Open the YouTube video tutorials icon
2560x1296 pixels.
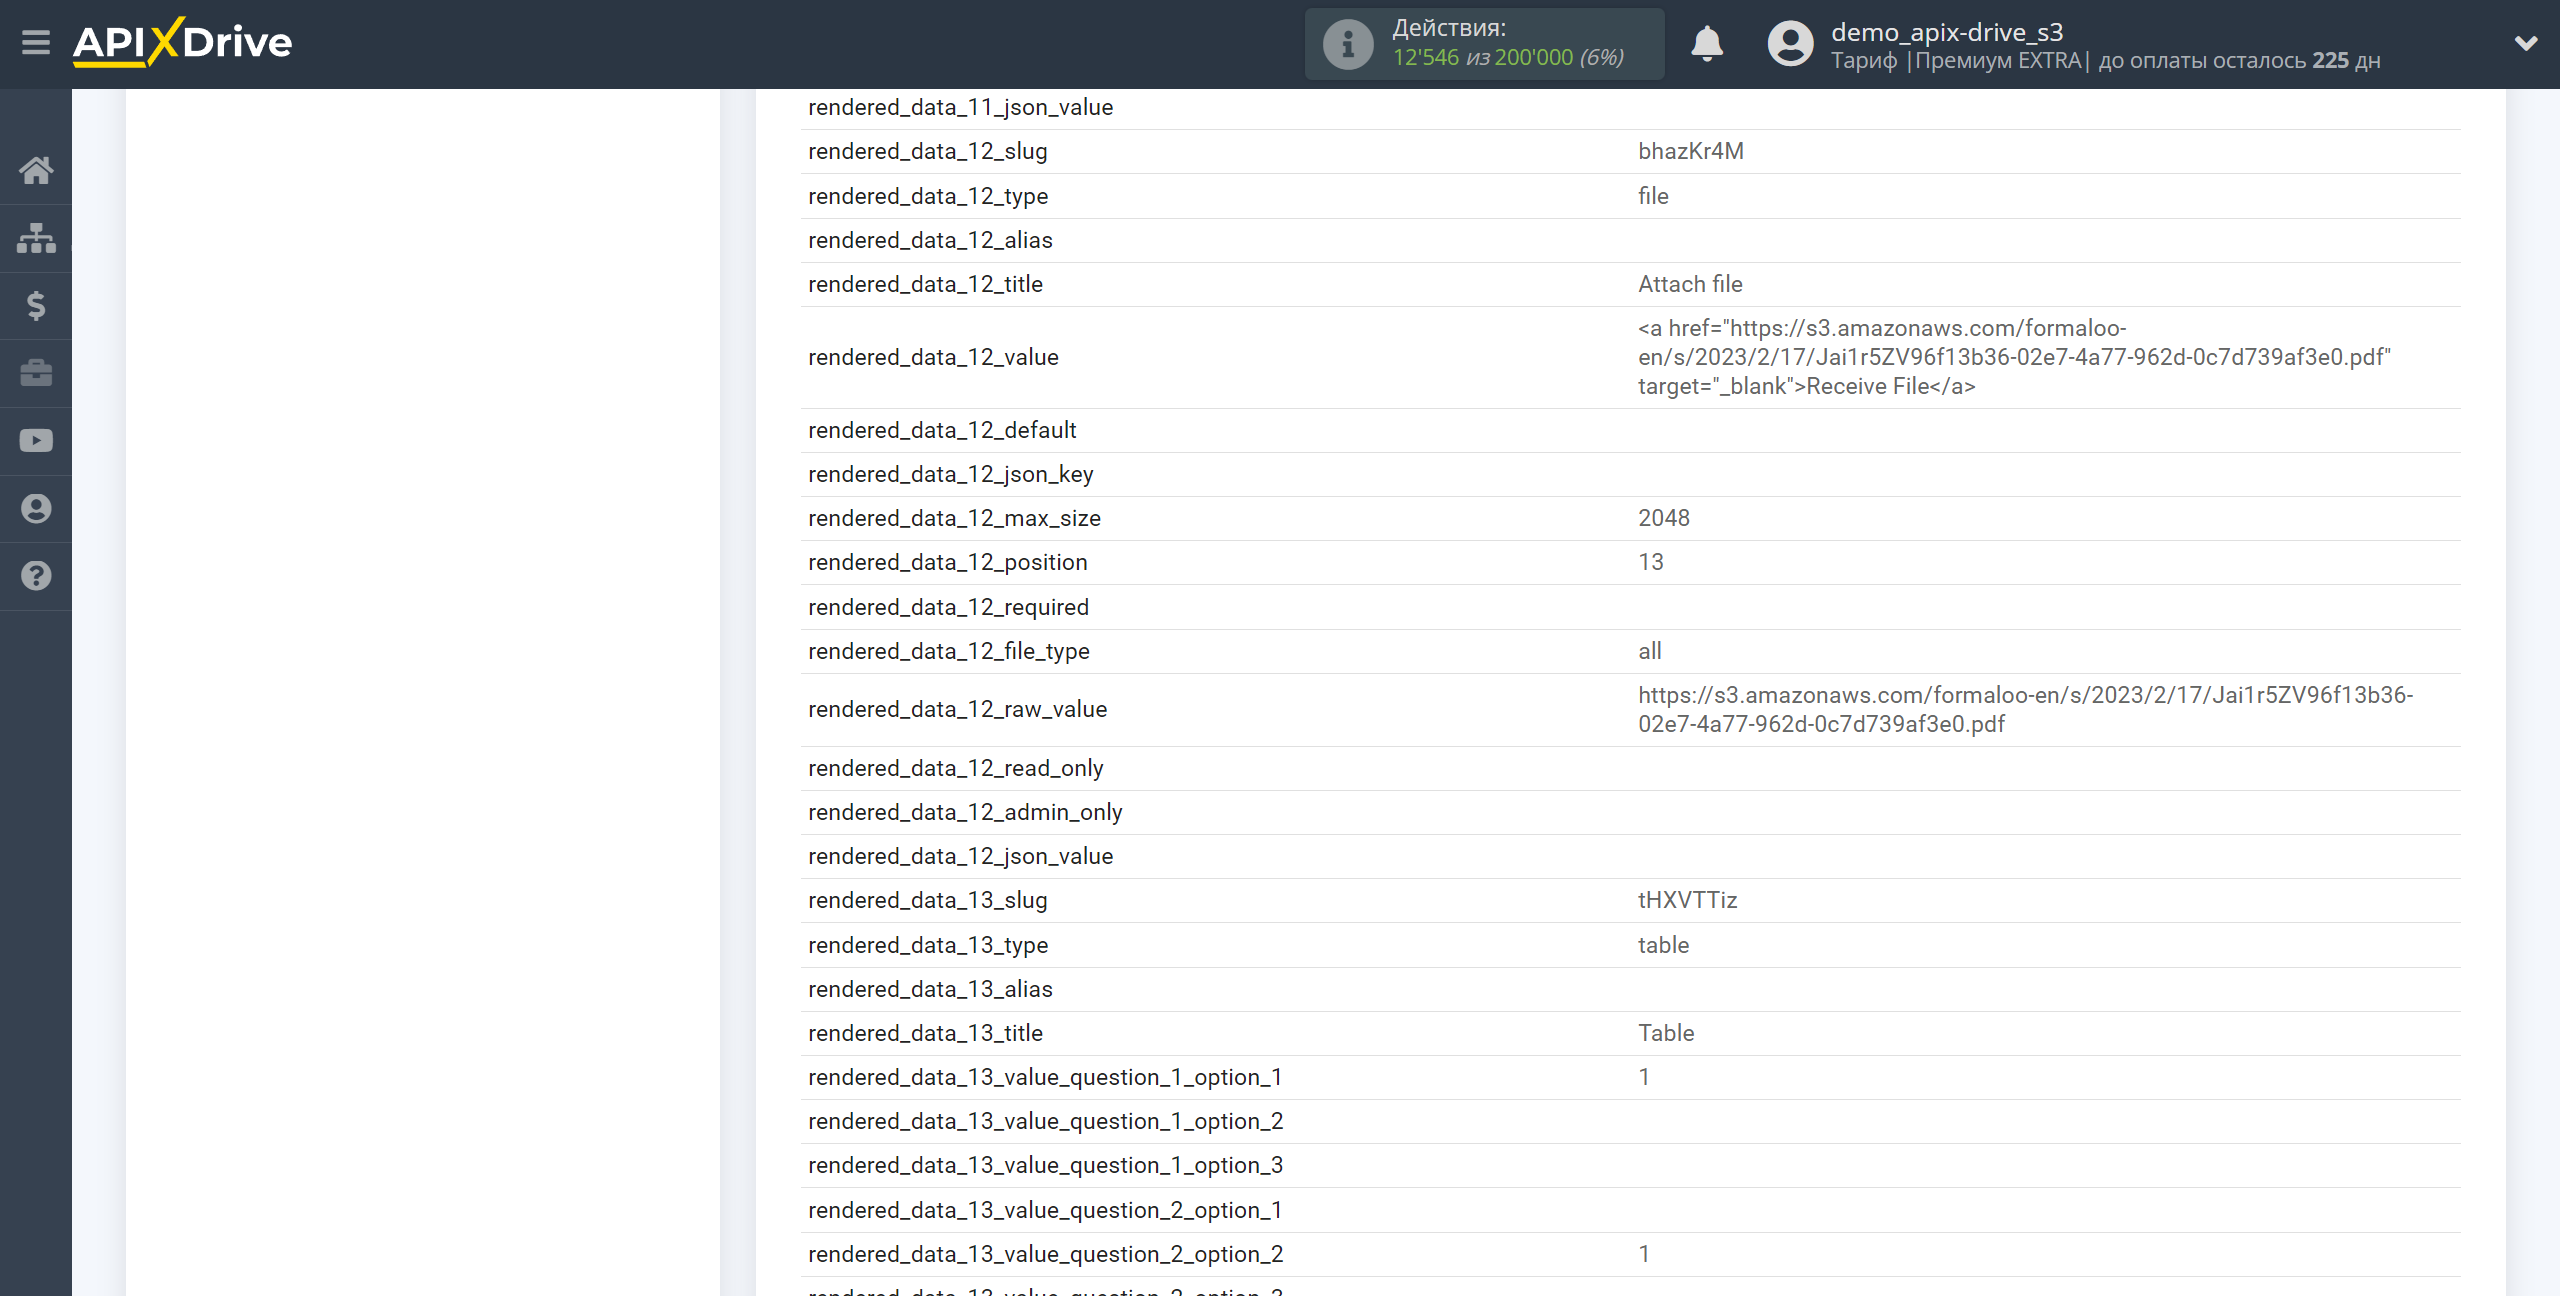[36, 440]
